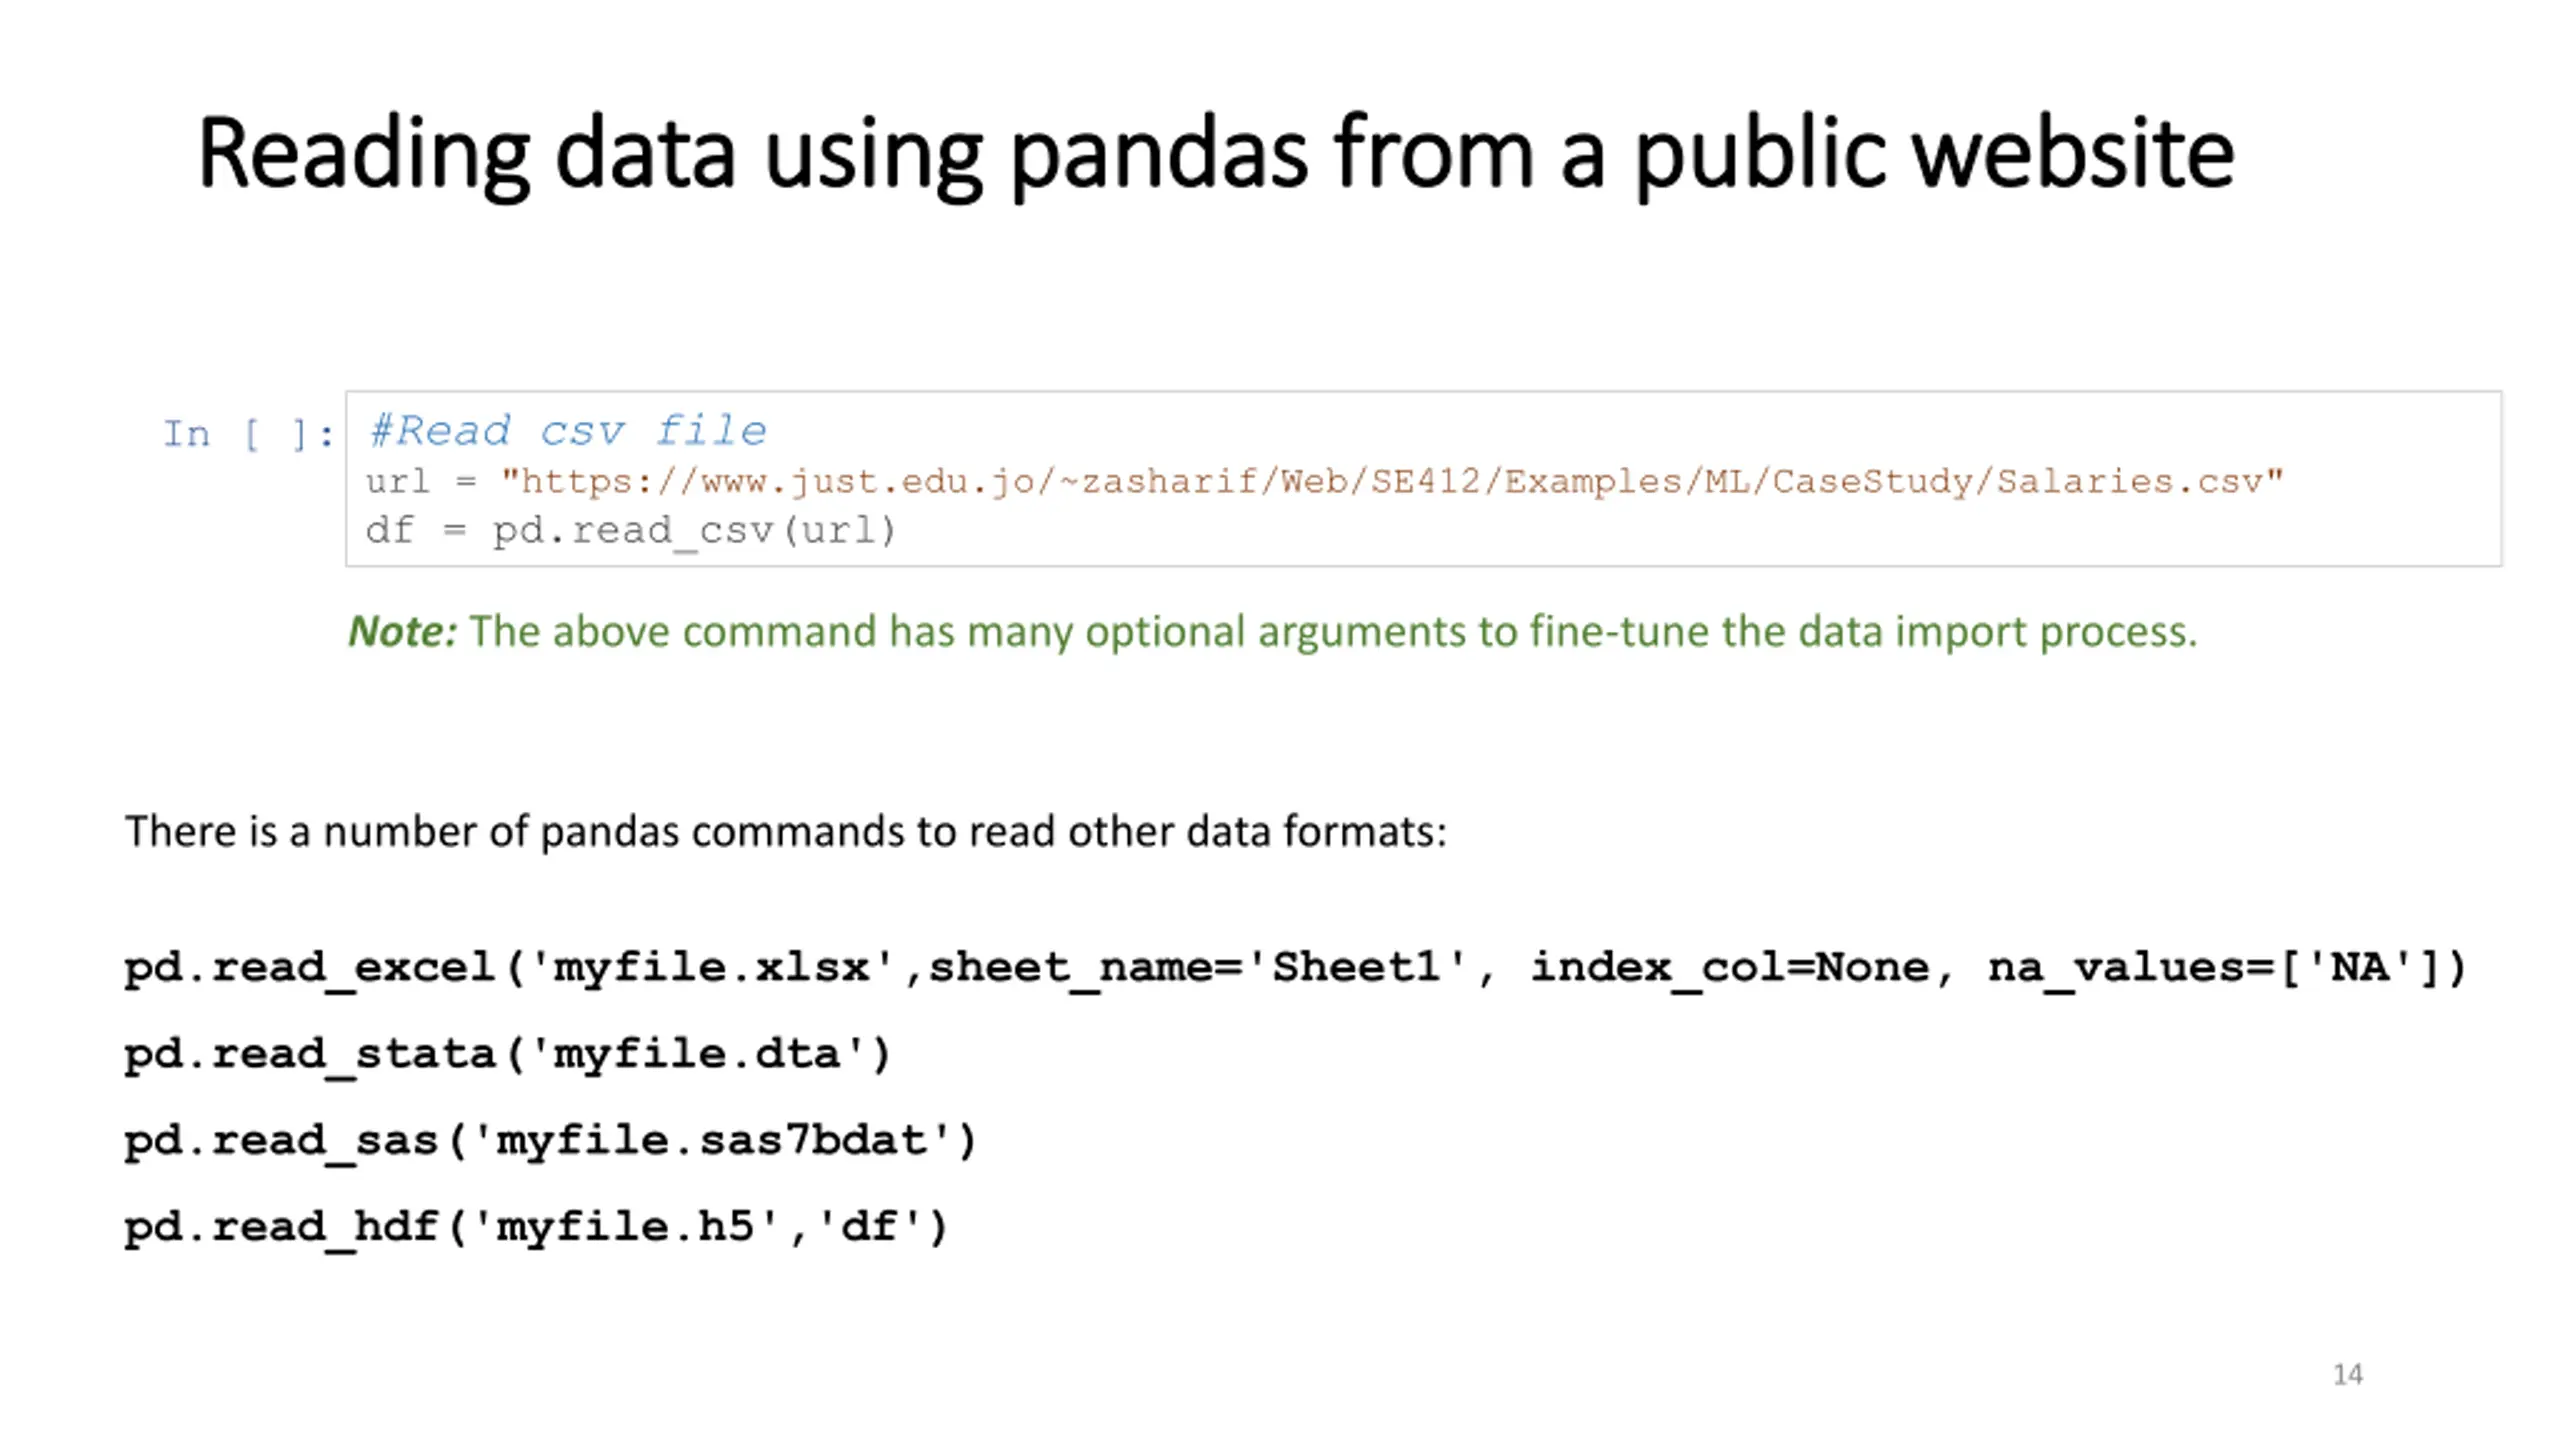
Task: Click the word 'pandas' in the title
Action: [1158, 155]
